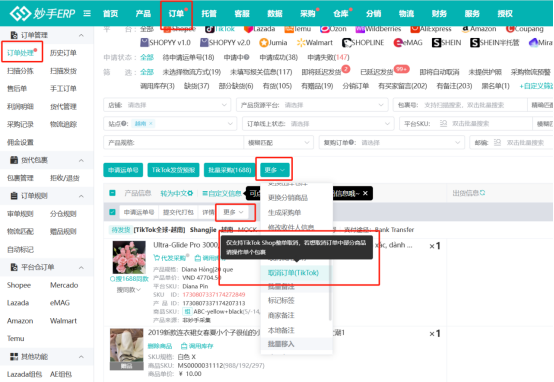Click 代发采购 cart icon on first product
Image resolution: width=554 pixels, height=382 pixels.
(x=157, y=258)
